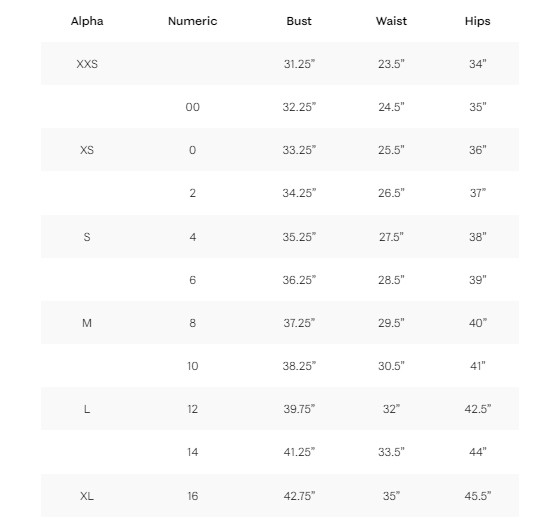Select the XS alpha size cell

point(87,150)
